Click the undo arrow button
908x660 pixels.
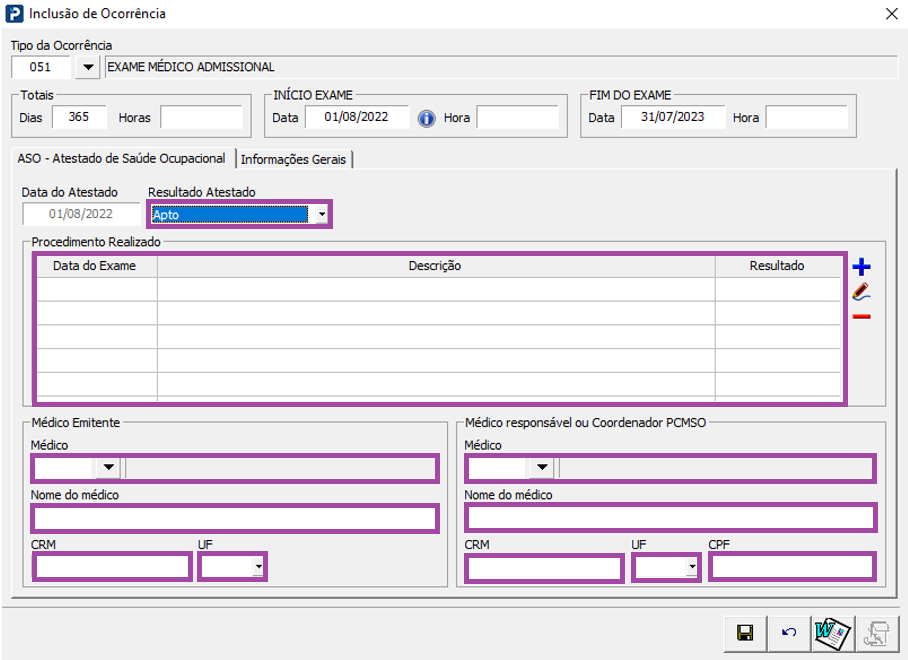[789, 633]
